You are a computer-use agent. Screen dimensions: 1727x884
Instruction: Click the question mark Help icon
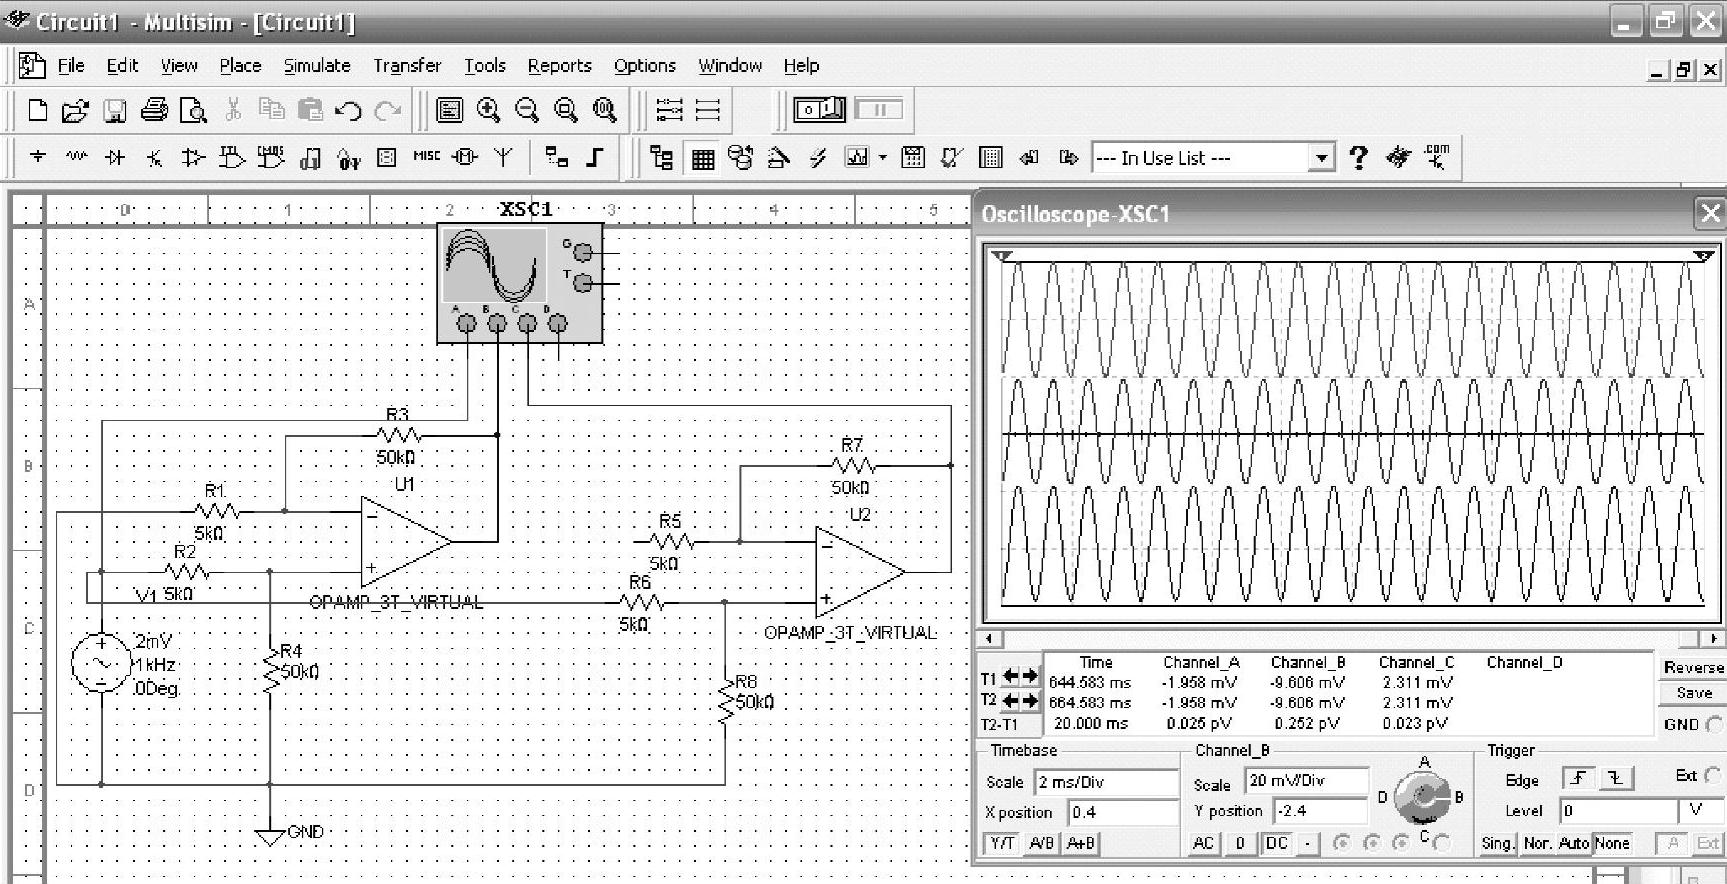1358,158
